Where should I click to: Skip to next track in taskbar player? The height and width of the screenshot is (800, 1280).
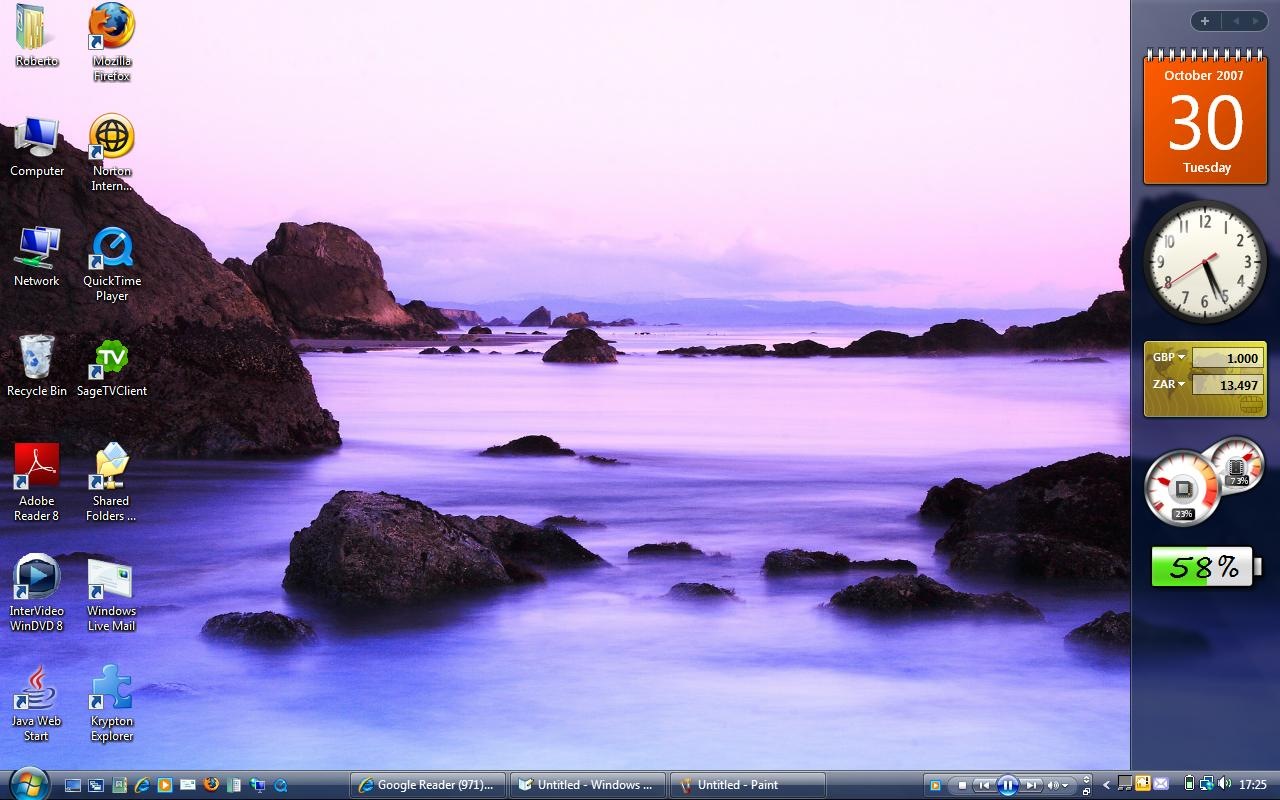1031,785
